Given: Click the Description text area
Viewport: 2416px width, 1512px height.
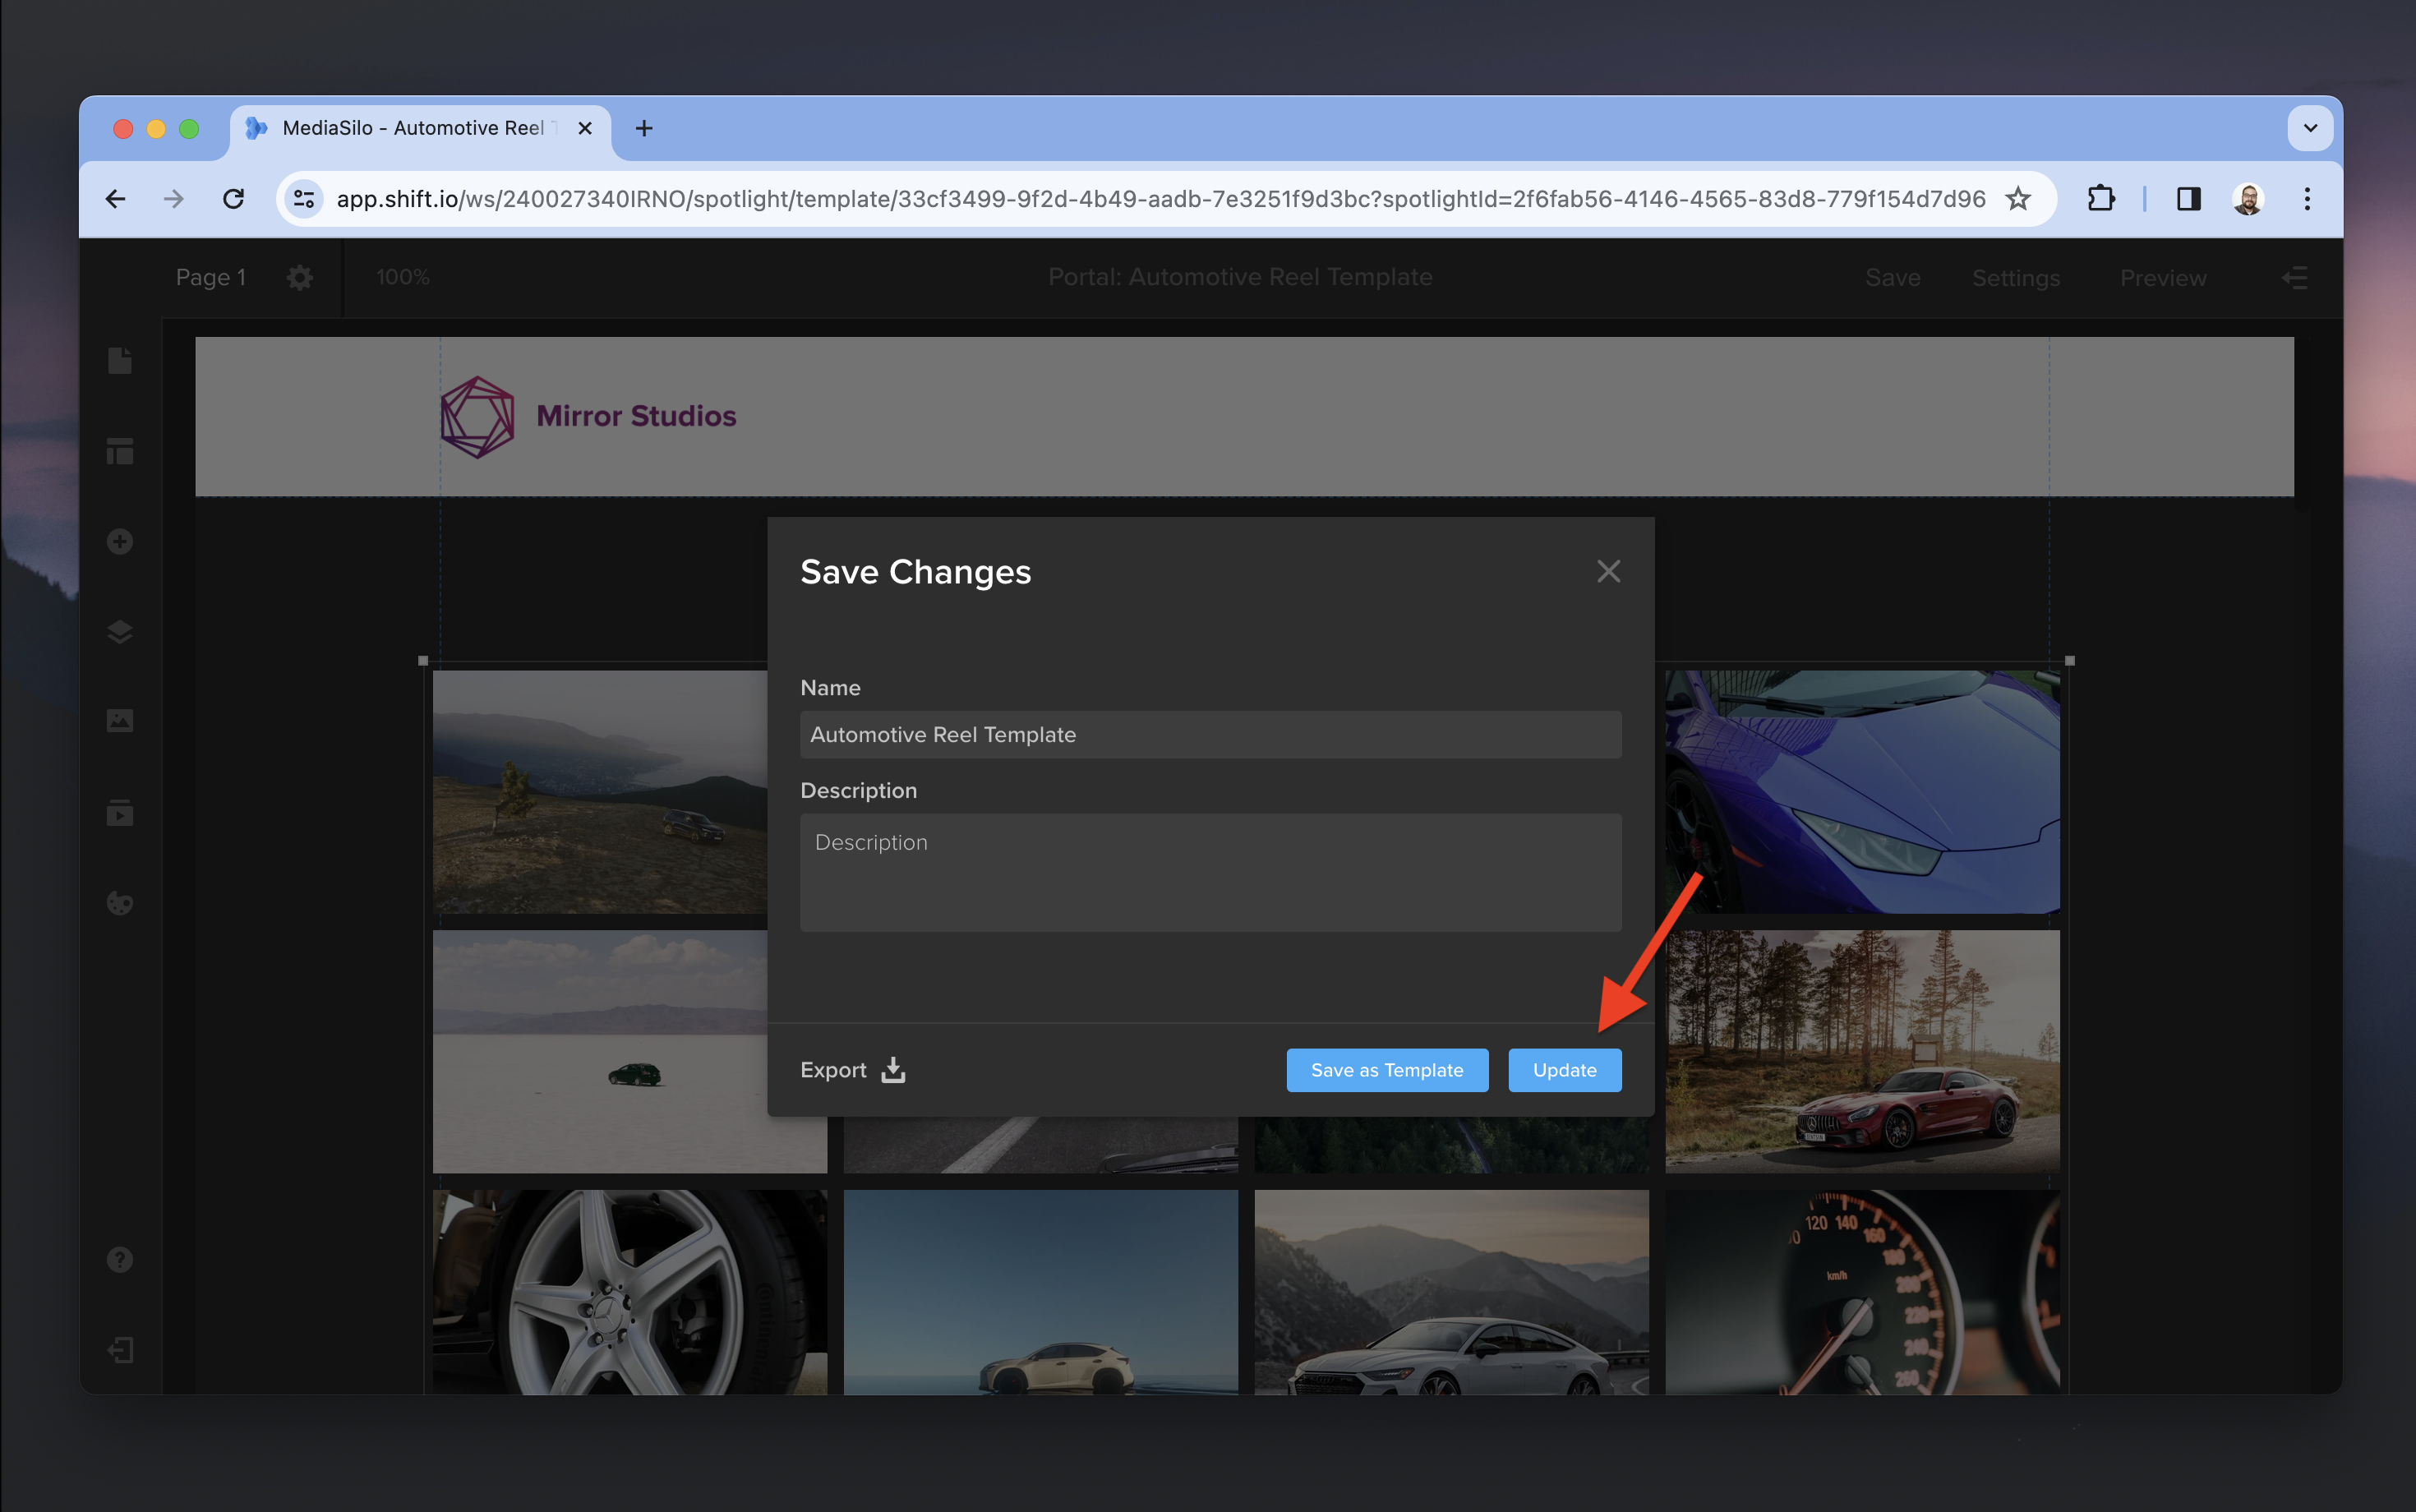Looking at the screenshot, I should (1210, 872).
